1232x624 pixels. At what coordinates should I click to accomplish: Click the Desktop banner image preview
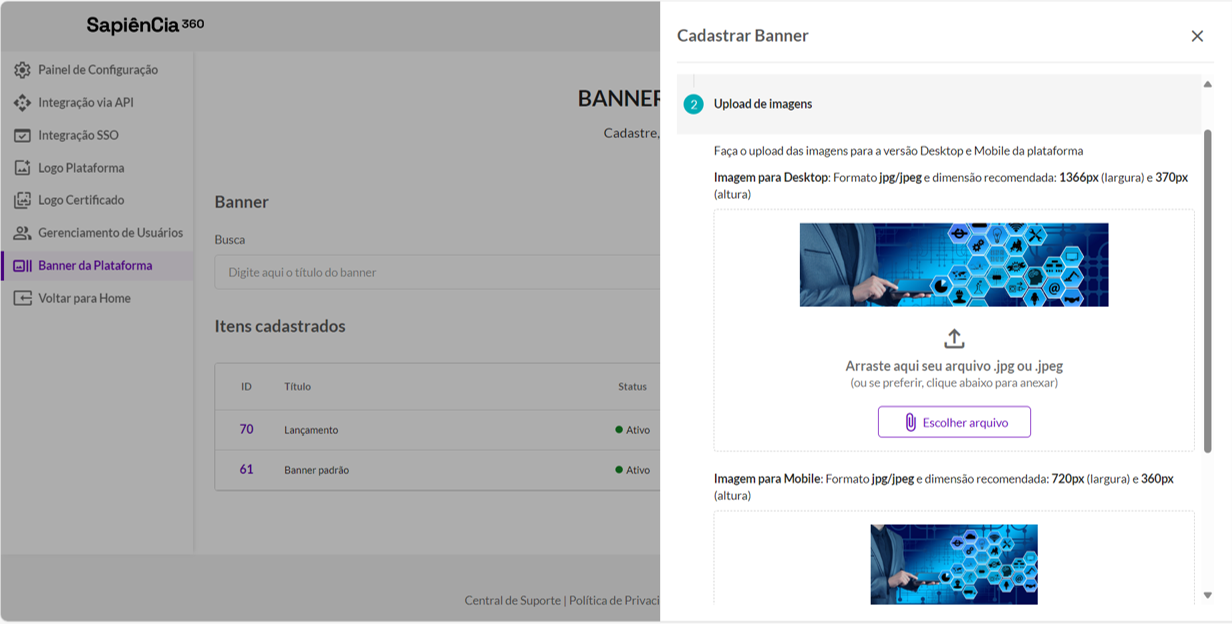click(x=954, y=264)
